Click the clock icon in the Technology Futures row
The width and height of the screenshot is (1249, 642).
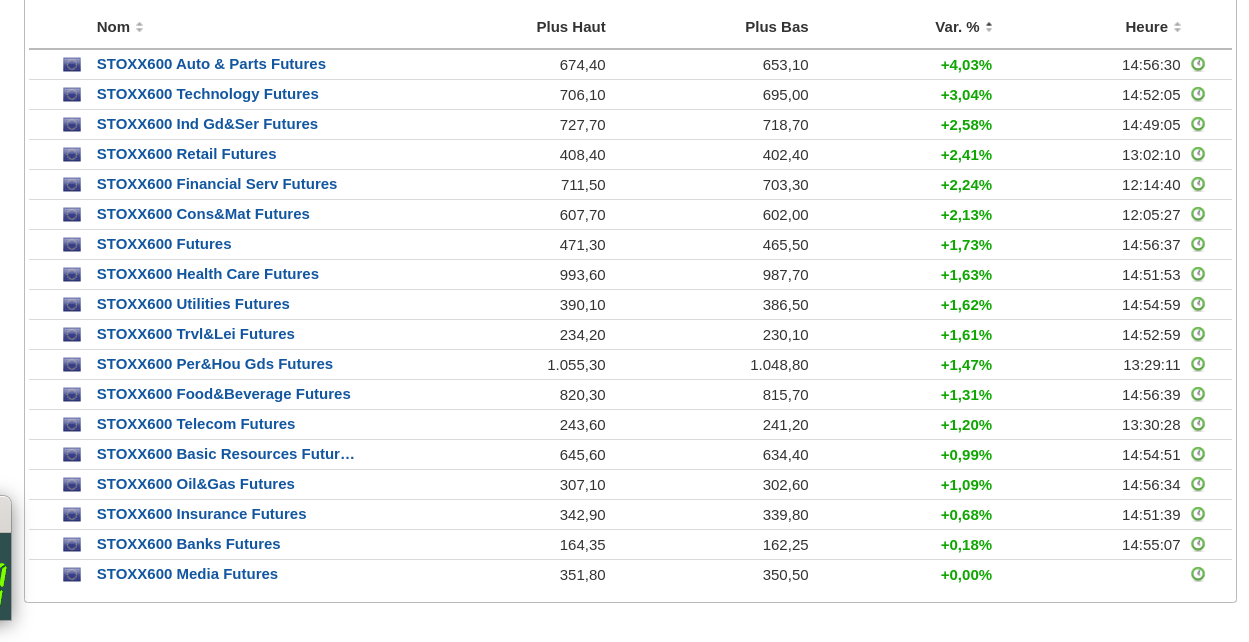1197,94
